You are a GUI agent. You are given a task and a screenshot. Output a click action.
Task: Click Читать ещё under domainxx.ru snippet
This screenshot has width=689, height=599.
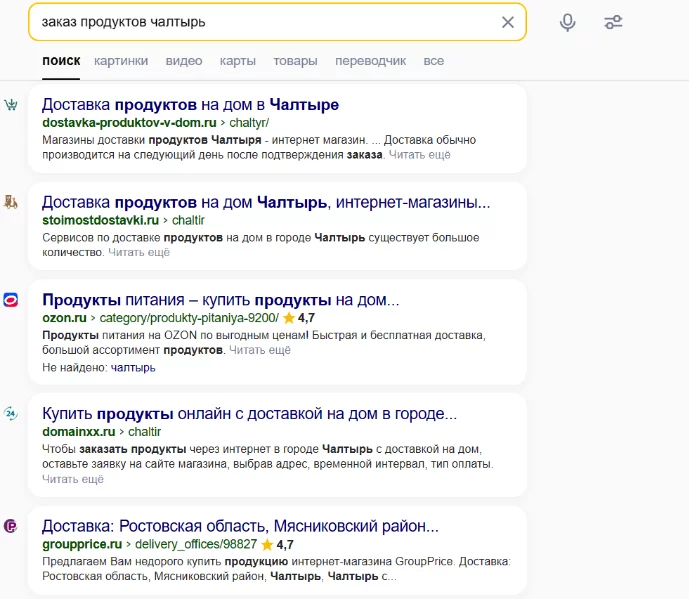(73, 479)
